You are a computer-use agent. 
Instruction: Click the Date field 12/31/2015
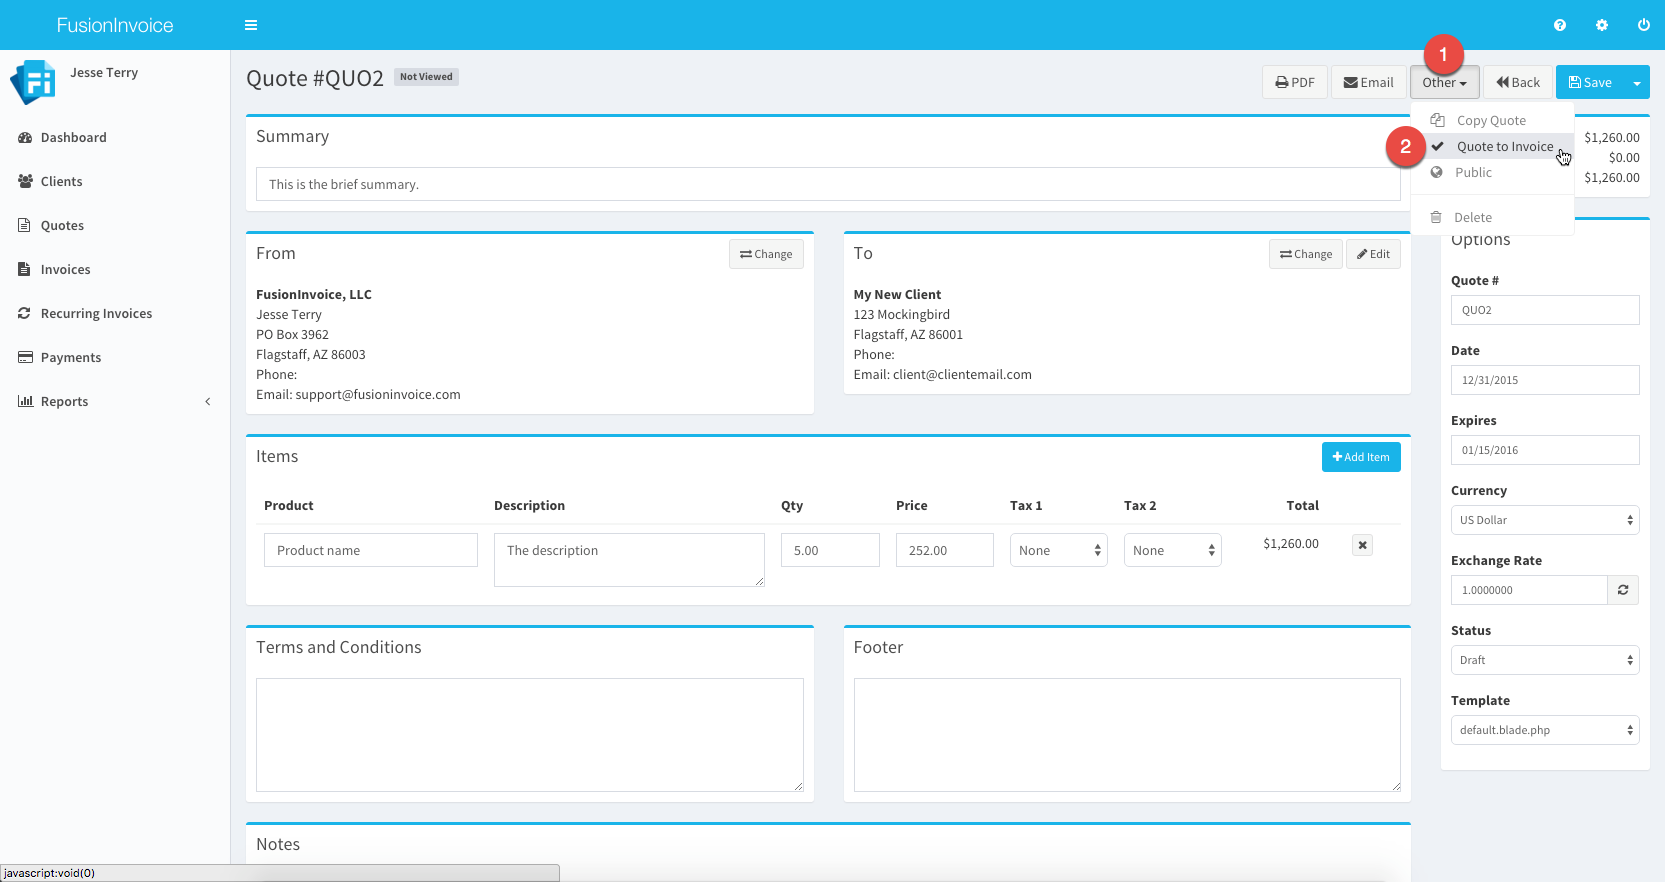click(x=1545, y=380)
